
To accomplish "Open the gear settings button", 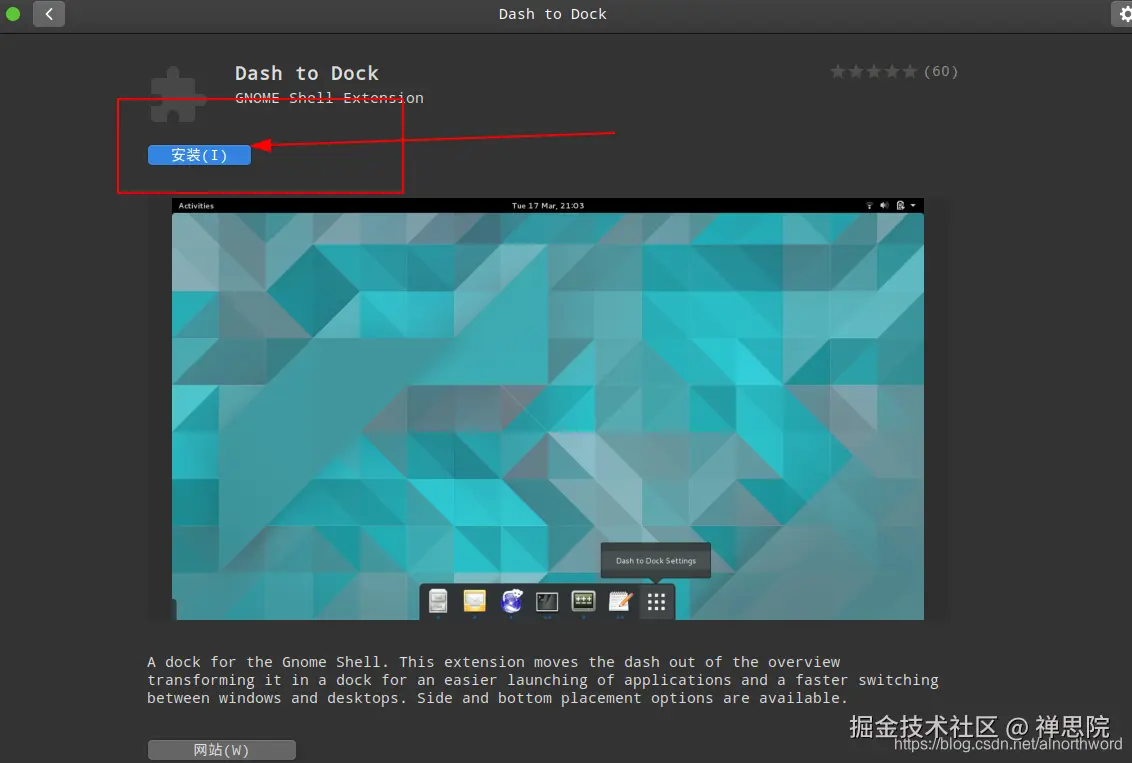I will (x=1123, y=14).
